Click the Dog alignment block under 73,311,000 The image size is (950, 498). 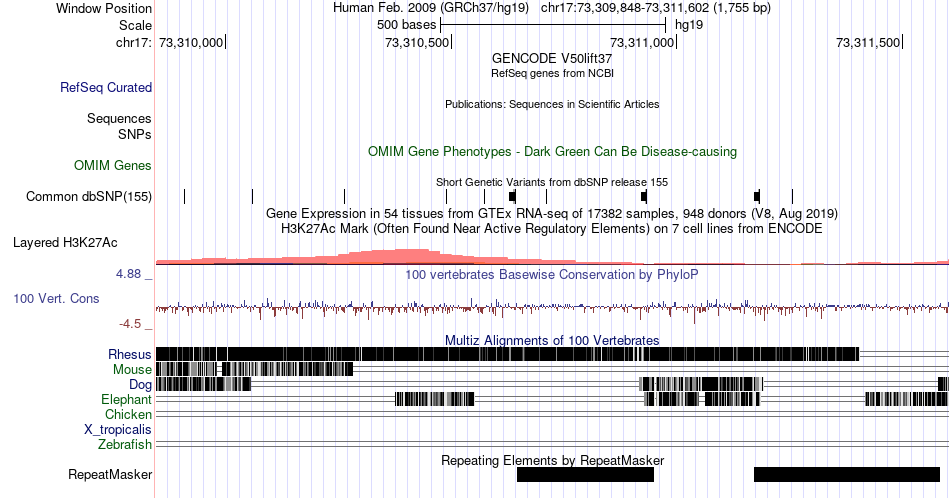[702, 384]
